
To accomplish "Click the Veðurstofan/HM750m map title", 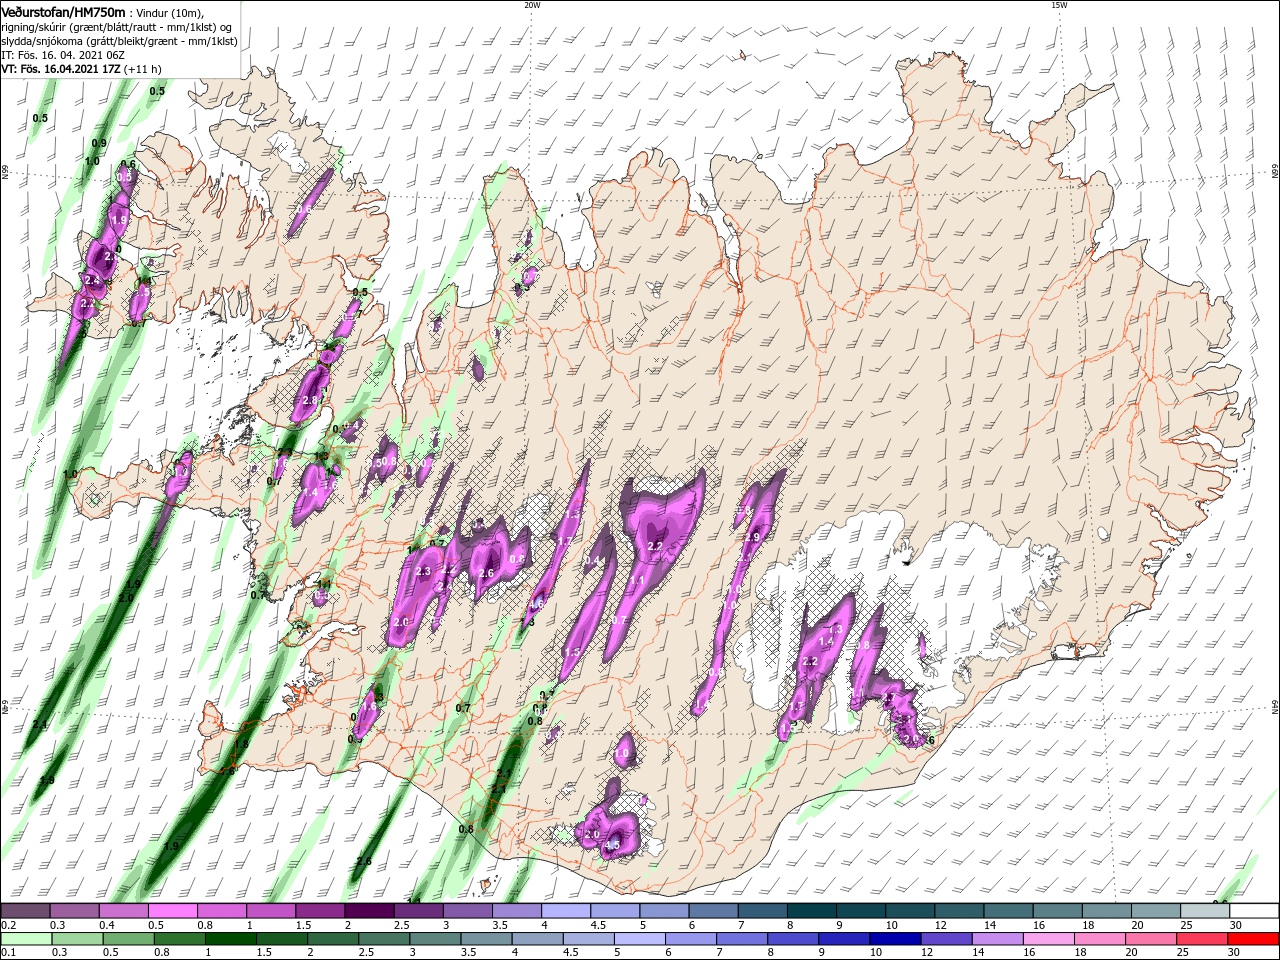I will click(63, 11).
